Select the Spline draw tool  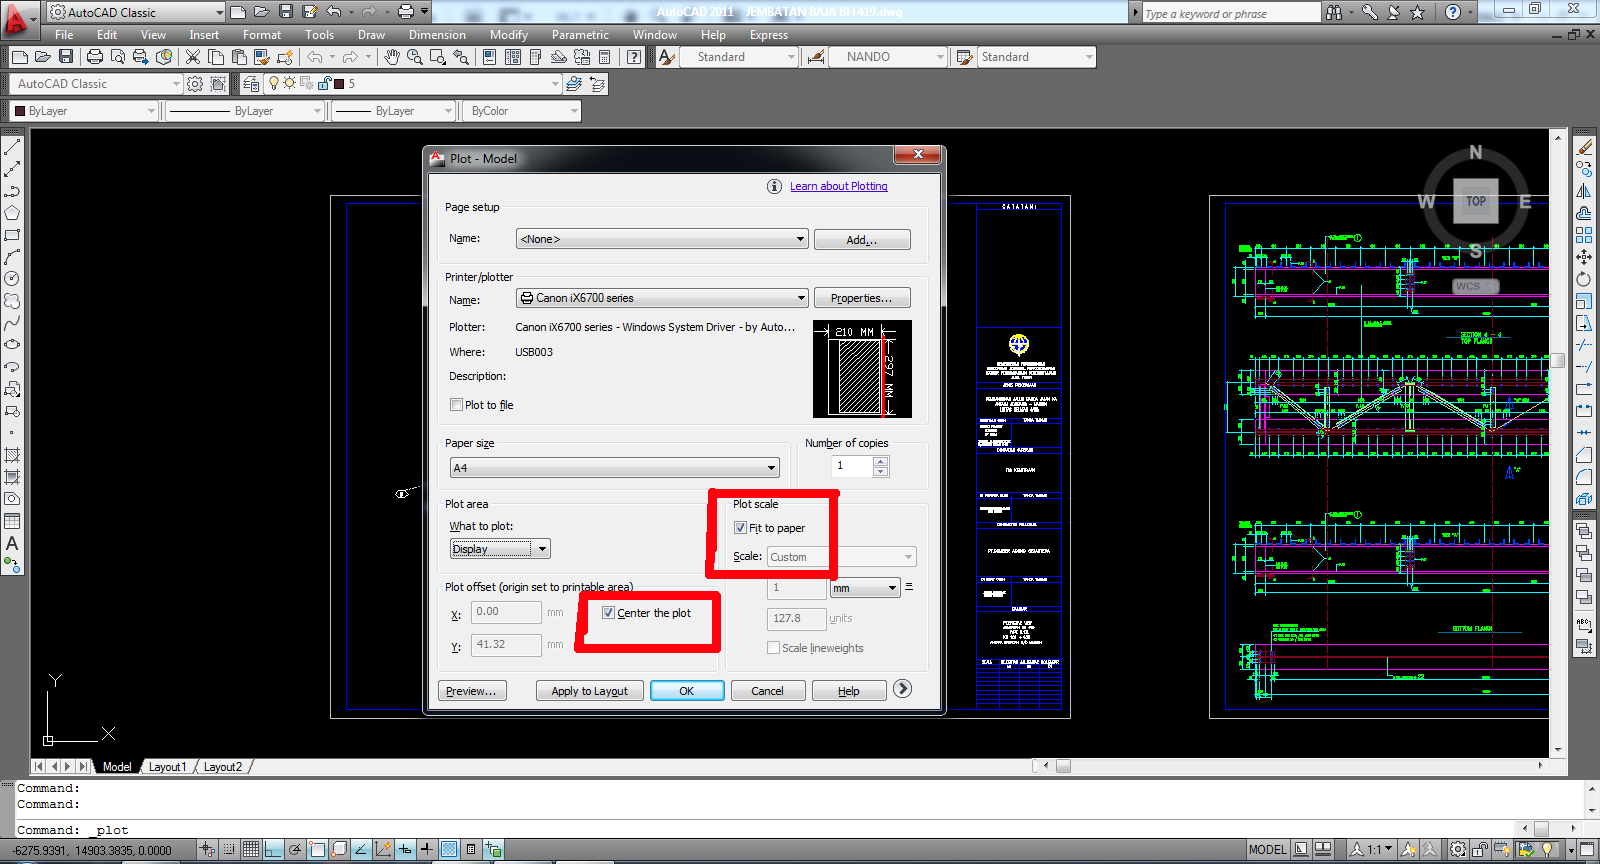[x=12, y=323]
